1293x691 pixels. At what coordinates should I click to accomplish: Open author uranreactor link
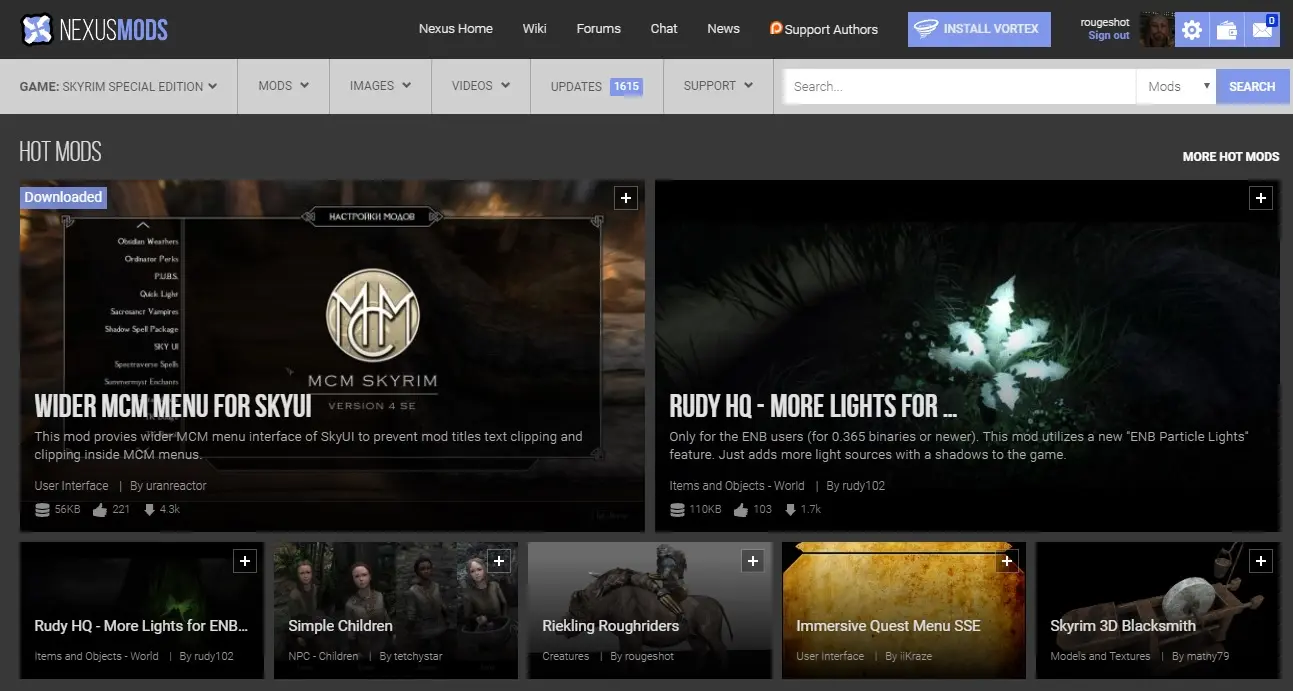[x=177, y=486]
